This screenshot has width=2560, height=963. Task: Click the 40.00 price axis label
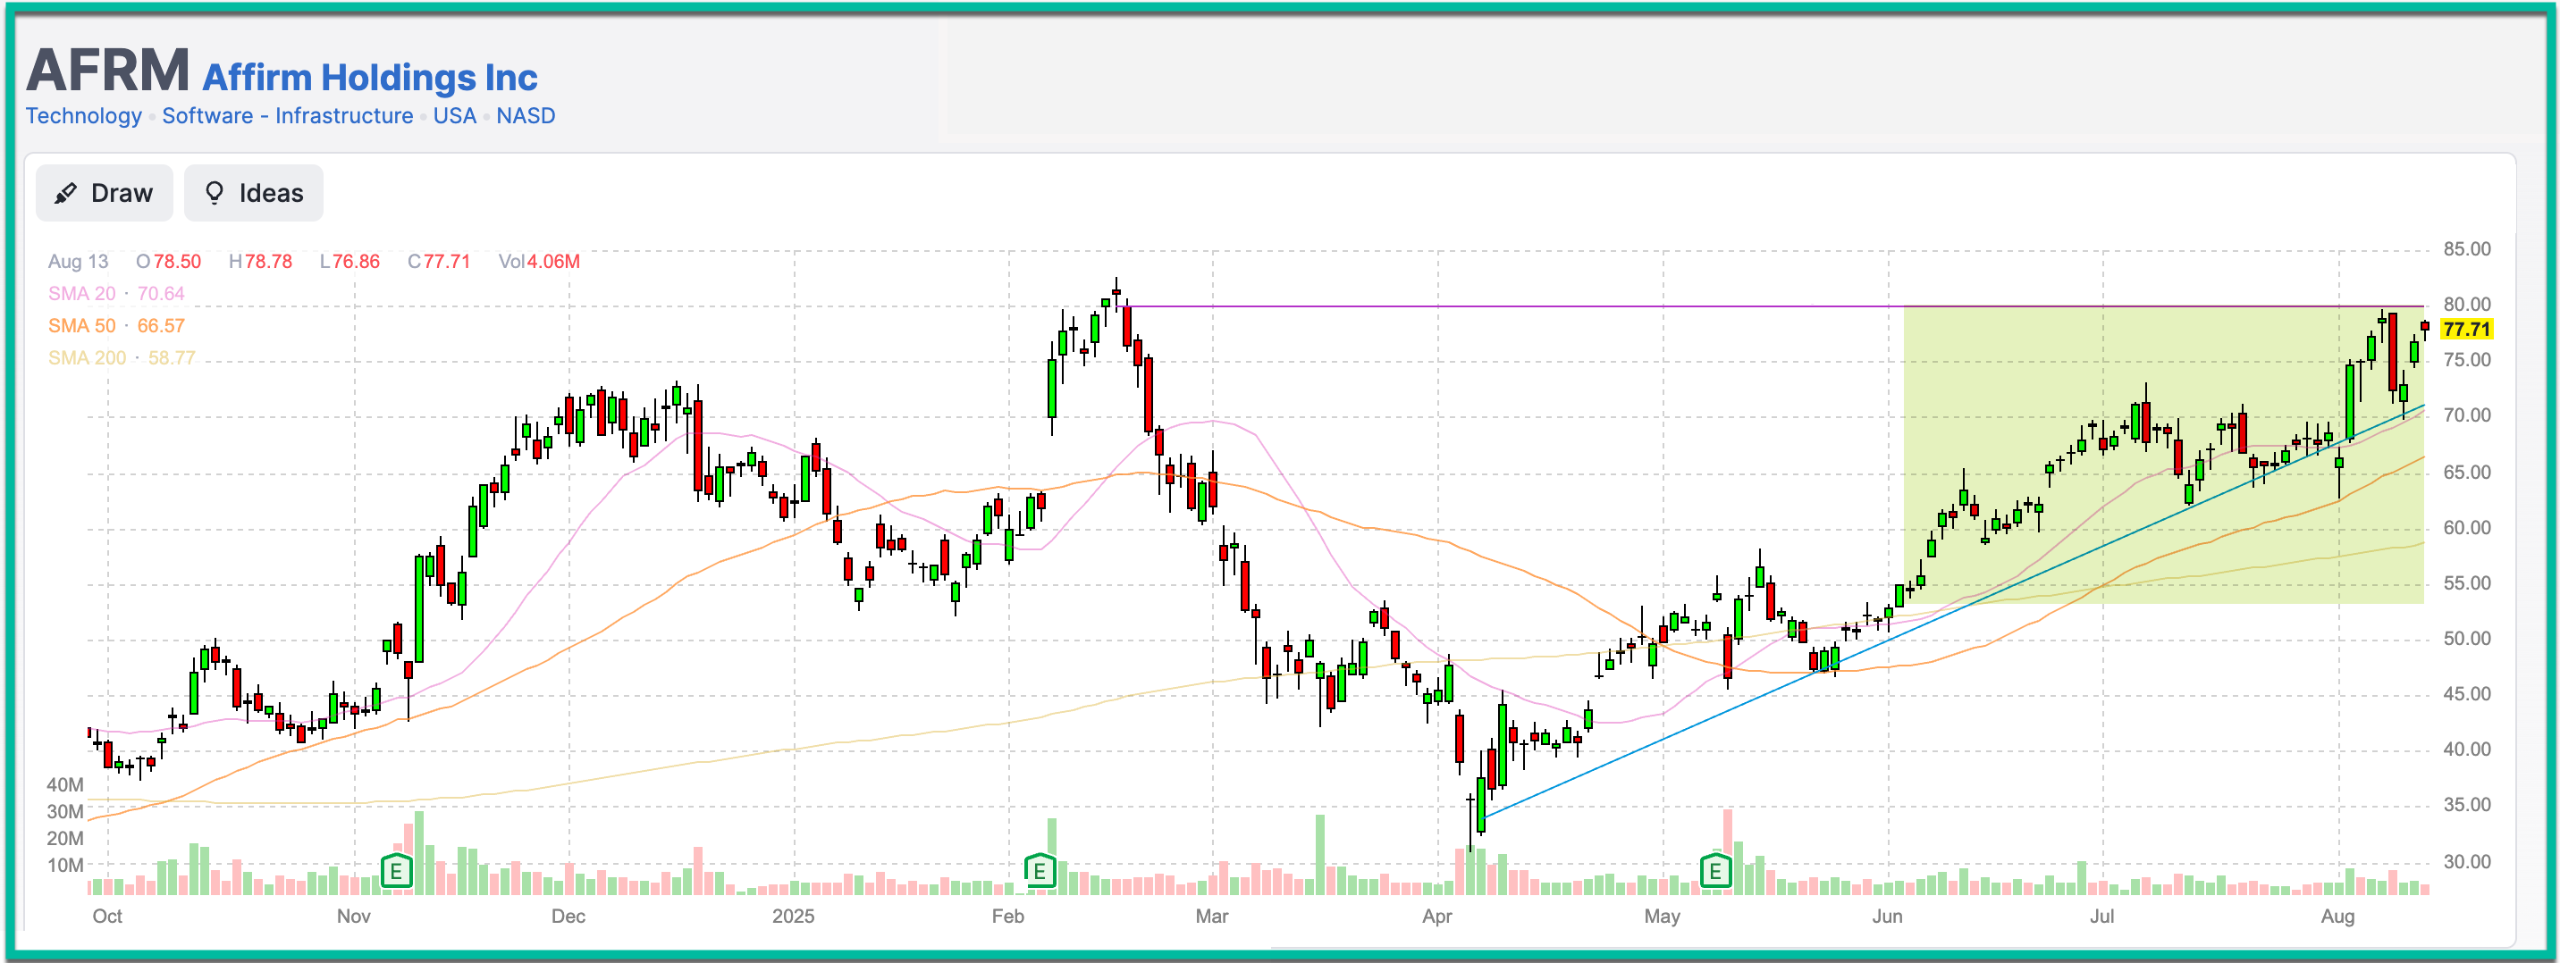coord(2467,749)
